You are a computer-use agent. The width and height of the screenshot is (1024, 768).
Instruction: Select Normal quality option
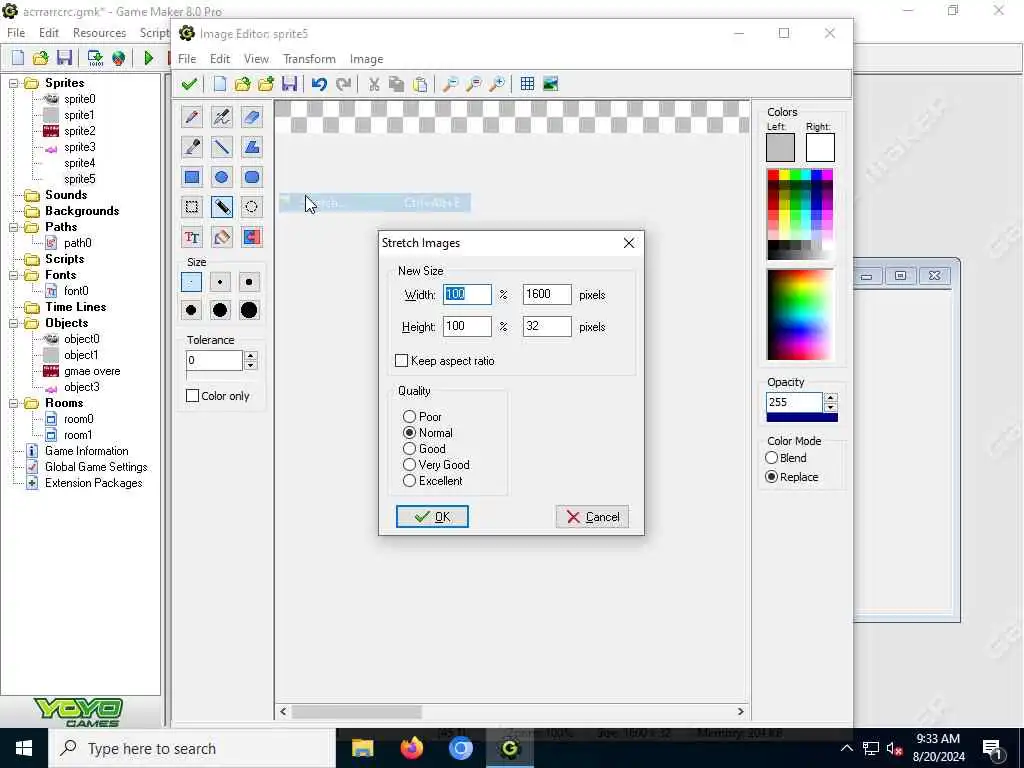coord(409,432)
